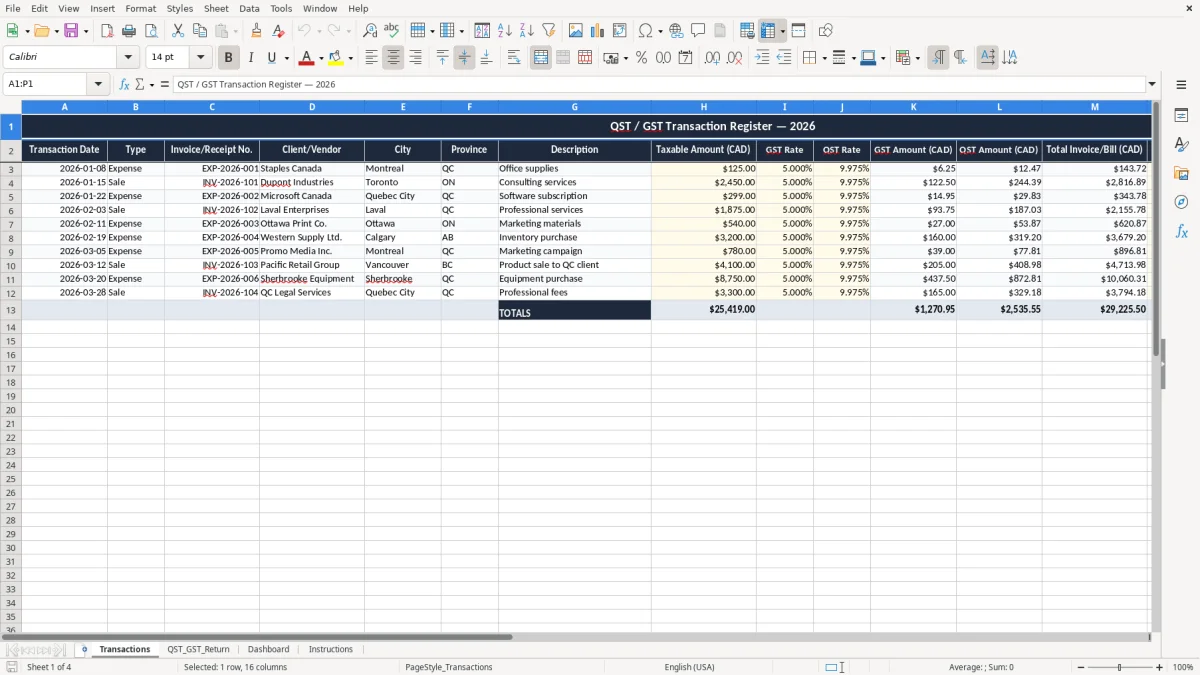
Task: Click the status bar zoom slider
Action: [1120, 667]
